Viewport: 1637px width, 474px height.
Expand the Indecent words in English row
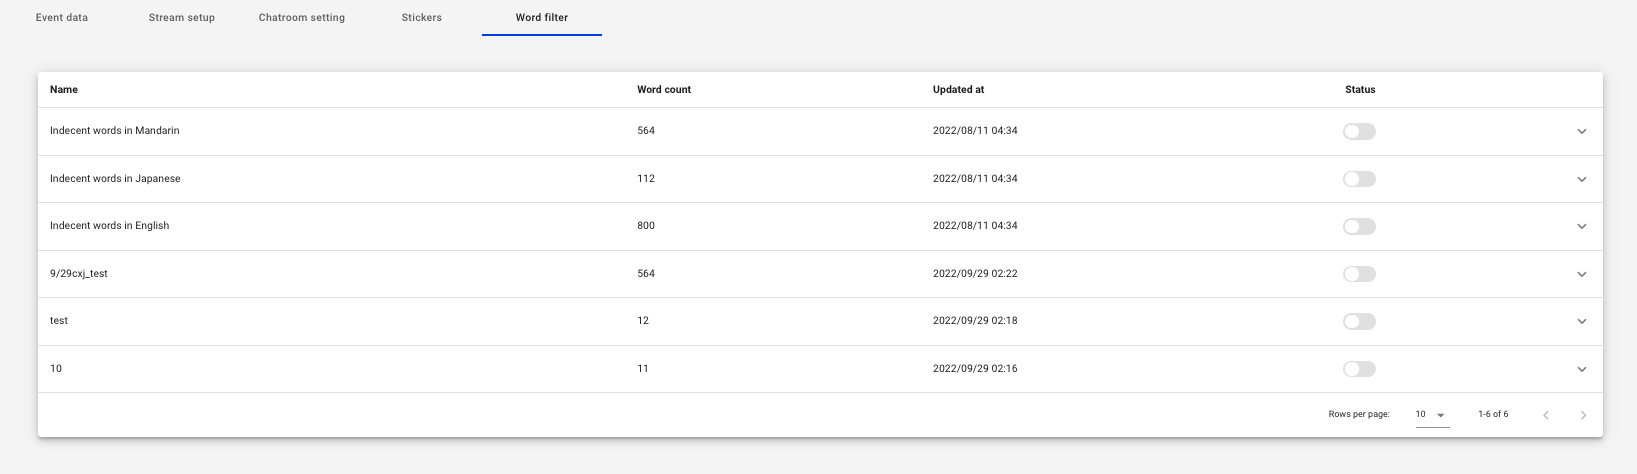coord(1582,227)
